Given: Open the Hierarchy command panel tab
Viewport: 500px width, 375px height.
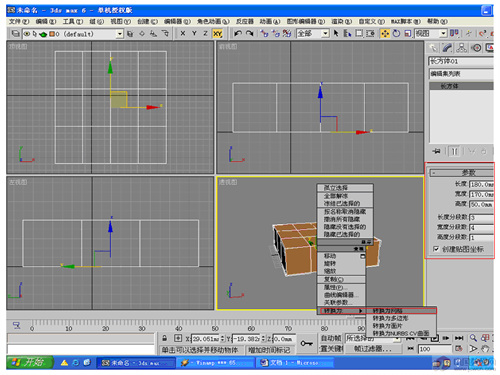Looking at the screenshot, I should point(462,48).
